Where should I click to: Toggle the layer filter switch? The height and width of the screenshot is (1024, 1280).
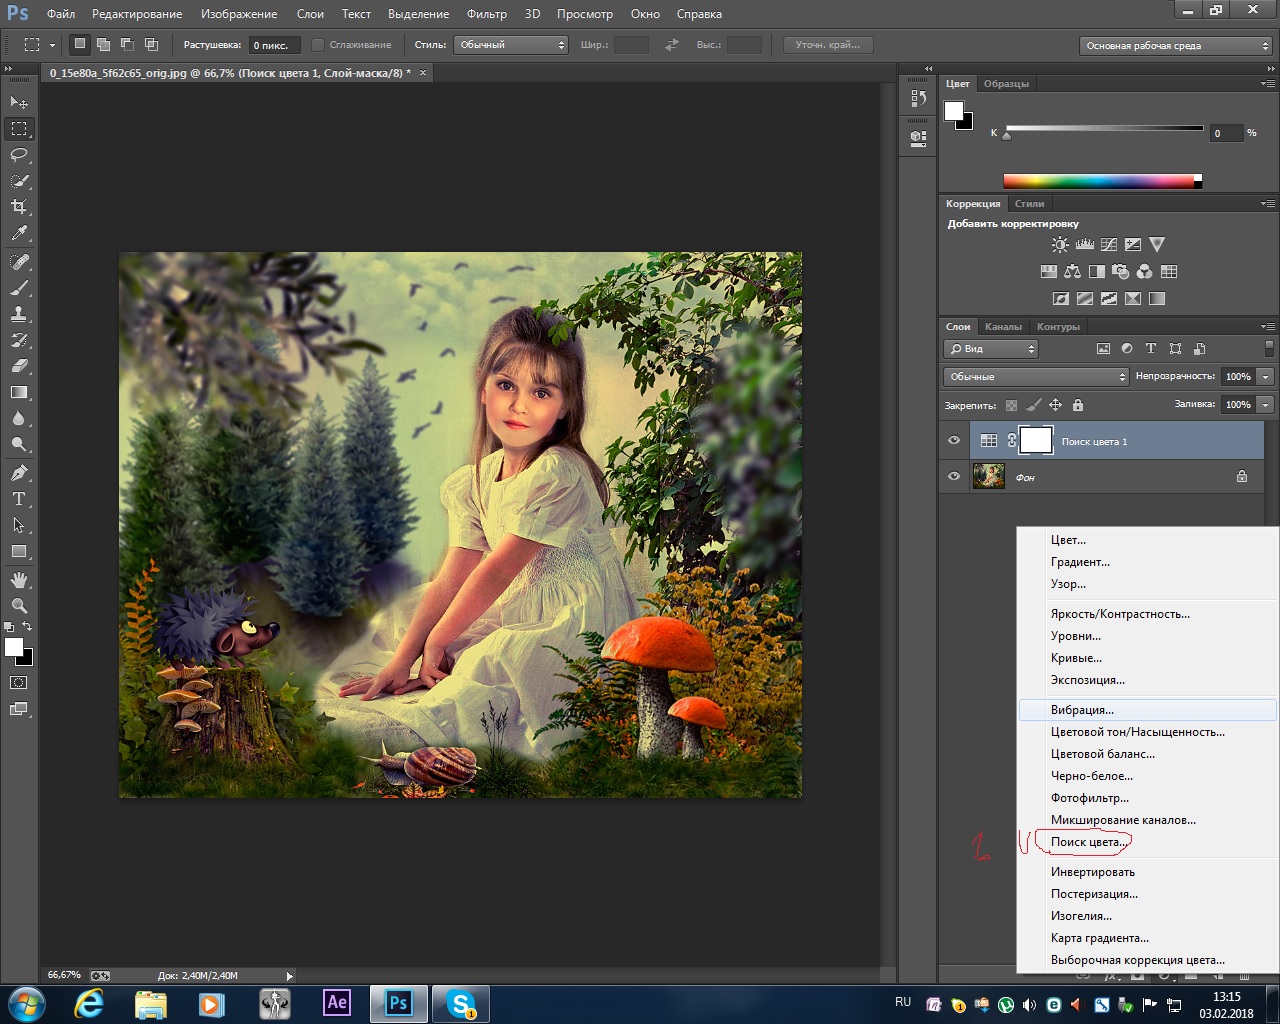1269,348
